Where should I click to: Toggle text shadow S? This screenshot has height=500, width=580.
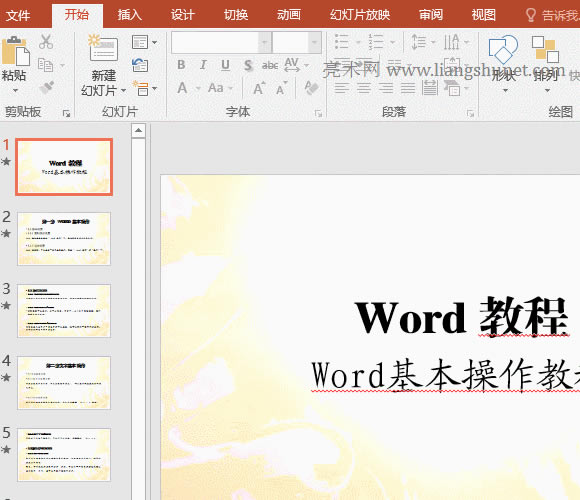248,65
